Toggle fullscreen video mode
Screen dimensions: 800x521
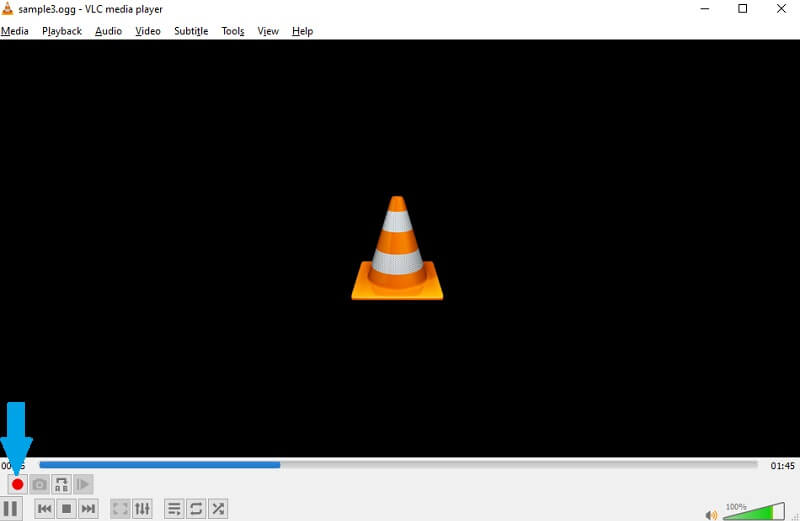120,509
